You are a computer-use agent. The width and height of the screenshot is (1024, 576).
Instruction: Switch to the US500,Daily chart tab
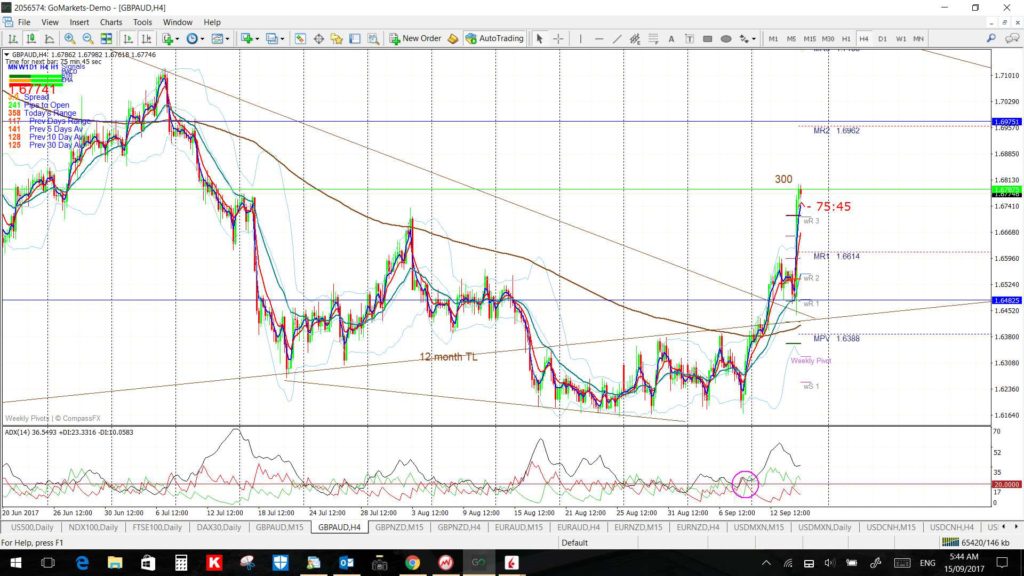(32, 527)
